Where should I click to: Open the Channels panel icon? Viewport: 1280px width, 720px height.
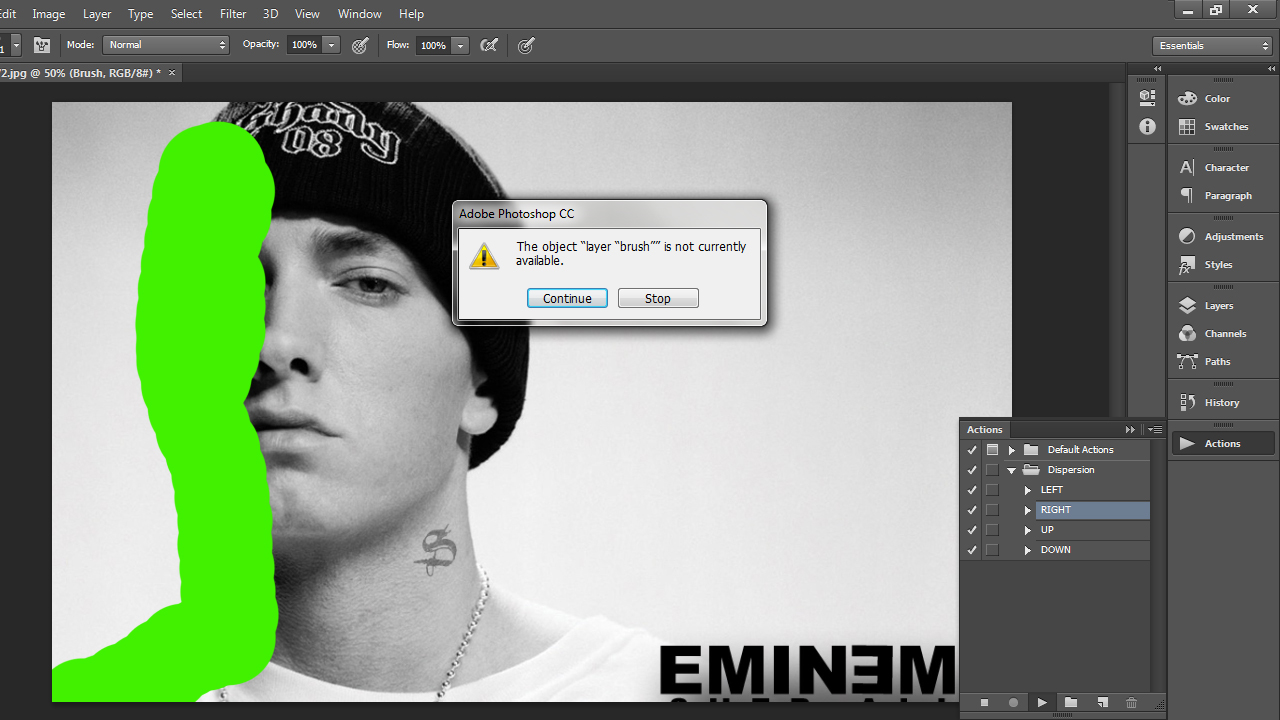pos(1187,333)
